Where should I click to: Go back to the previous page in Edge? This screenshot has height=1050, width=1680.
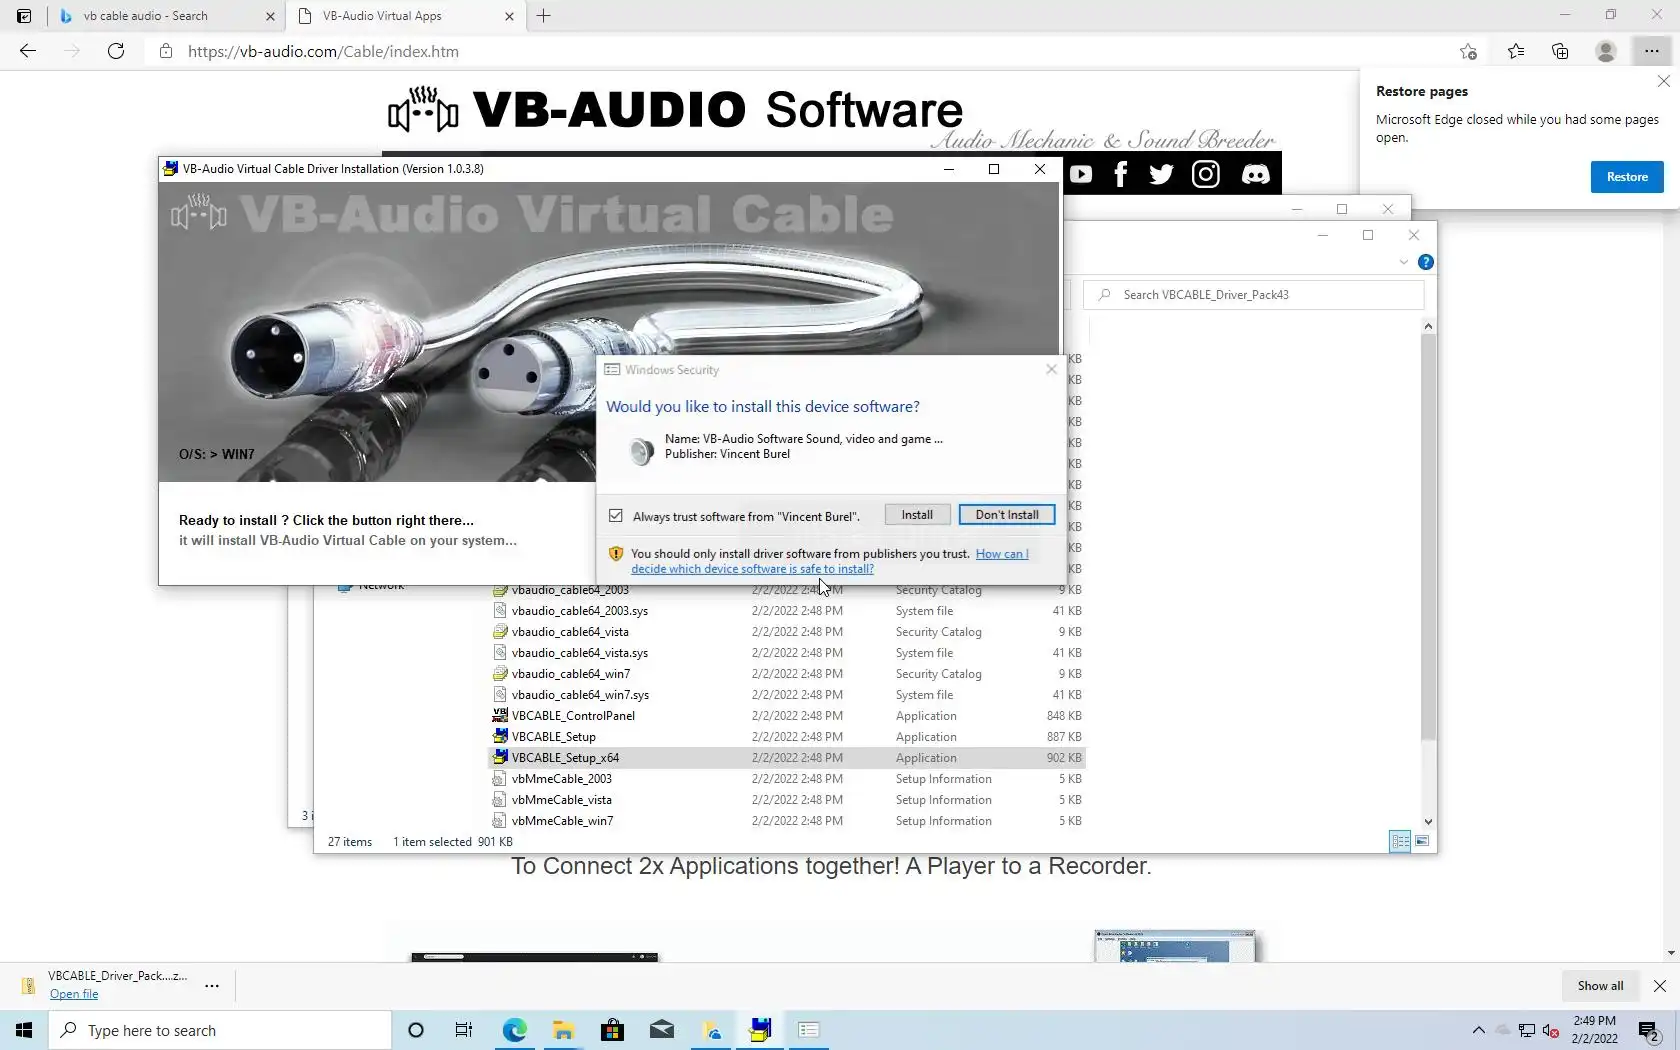(28, 51)
